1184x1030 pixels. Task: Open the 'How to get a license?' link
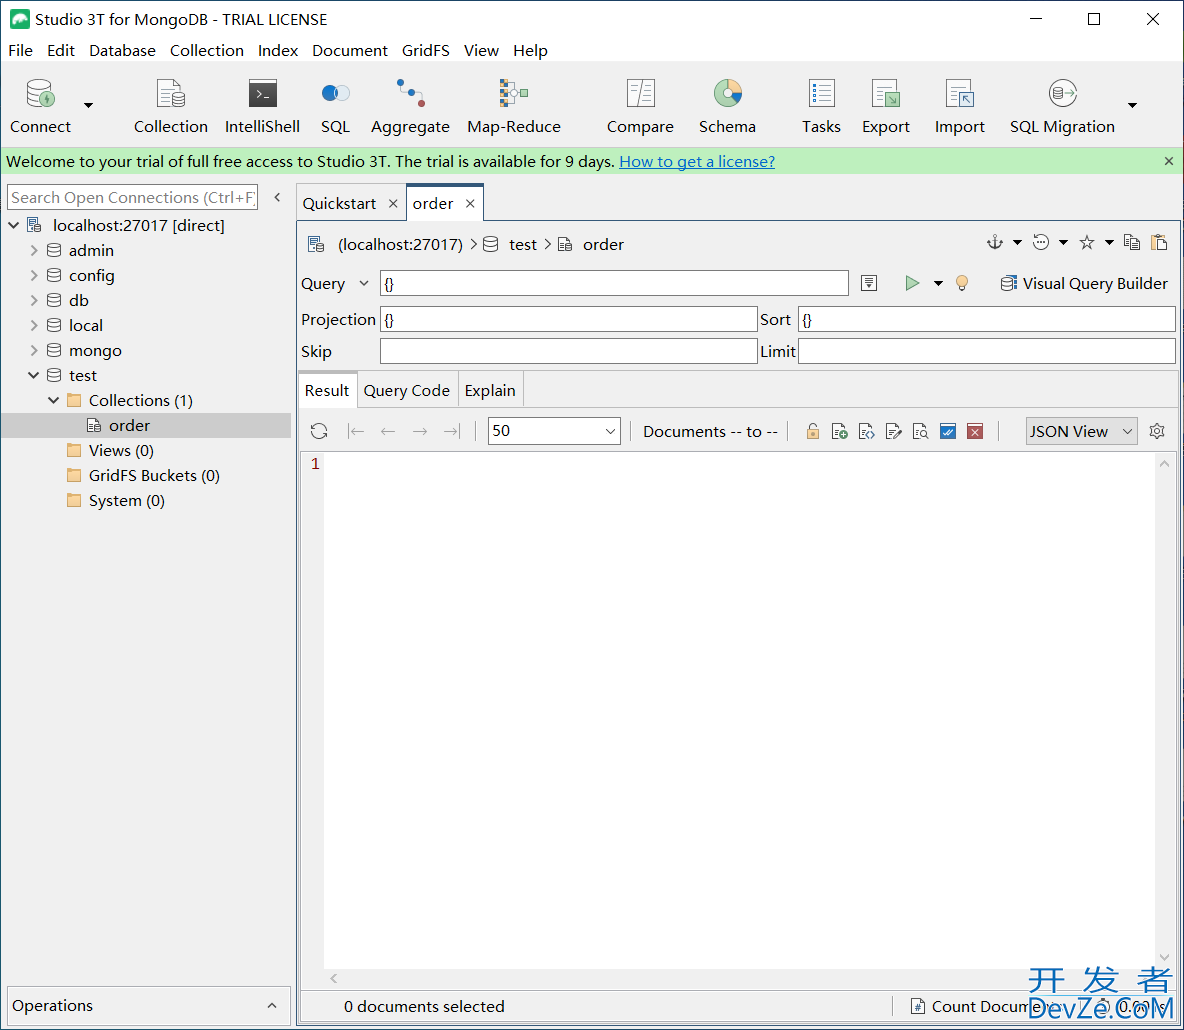(x=697, y=162)
